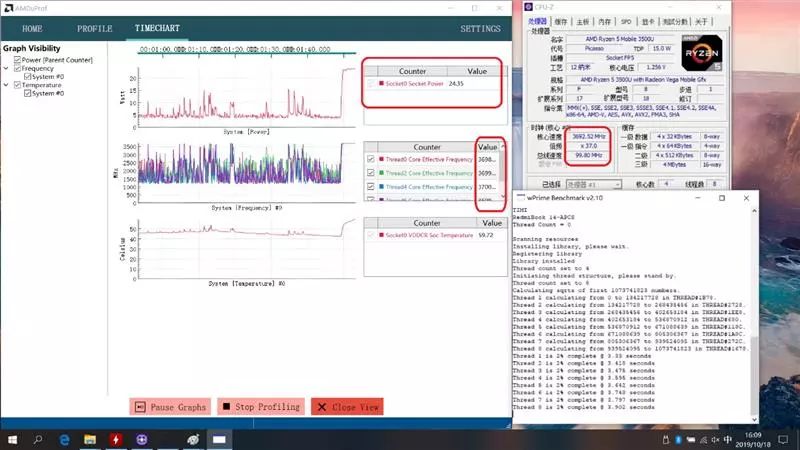Toggle the Frequency checkbox in Graph Visibility
800x450 pixels.
click(x=17, y=68)
